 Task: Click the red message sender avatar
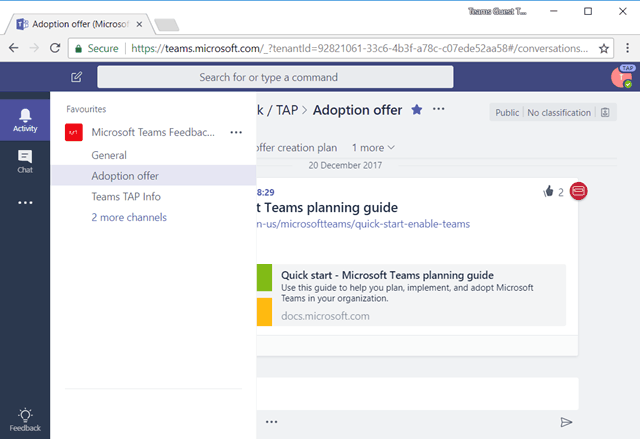(578, 191)
